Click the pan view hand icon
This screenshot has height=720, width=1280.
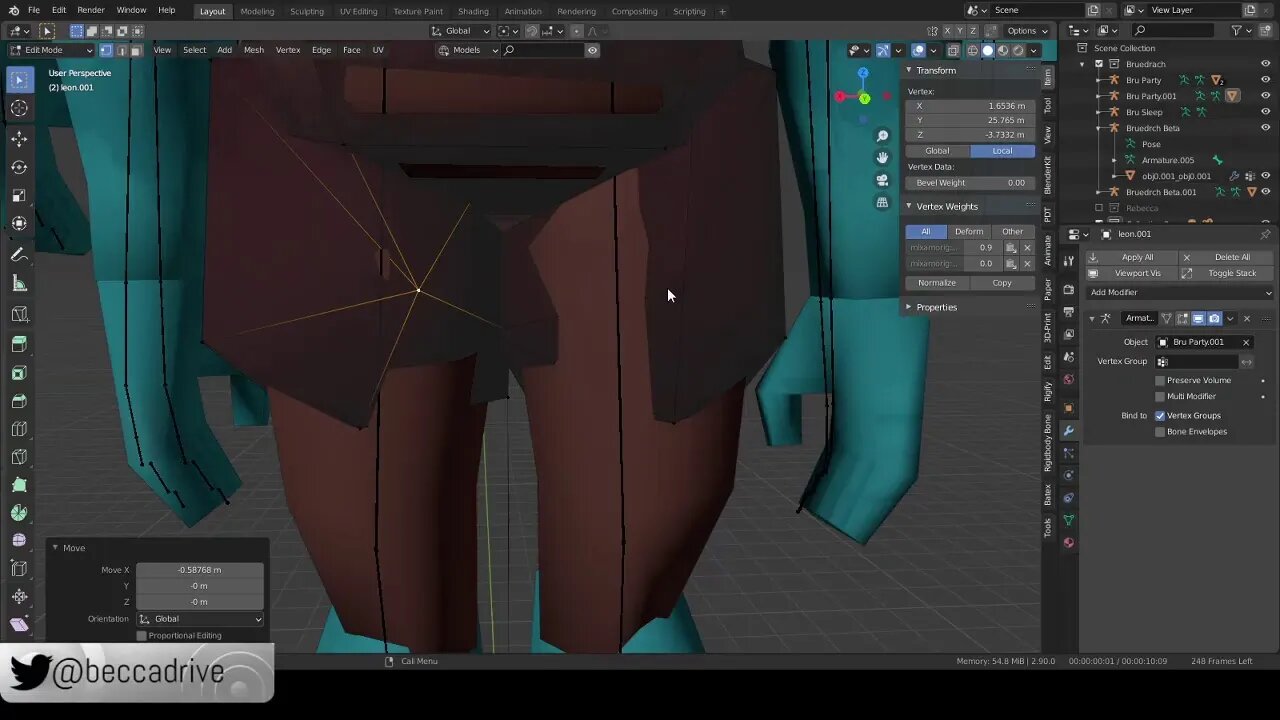(x=882, y=158)
